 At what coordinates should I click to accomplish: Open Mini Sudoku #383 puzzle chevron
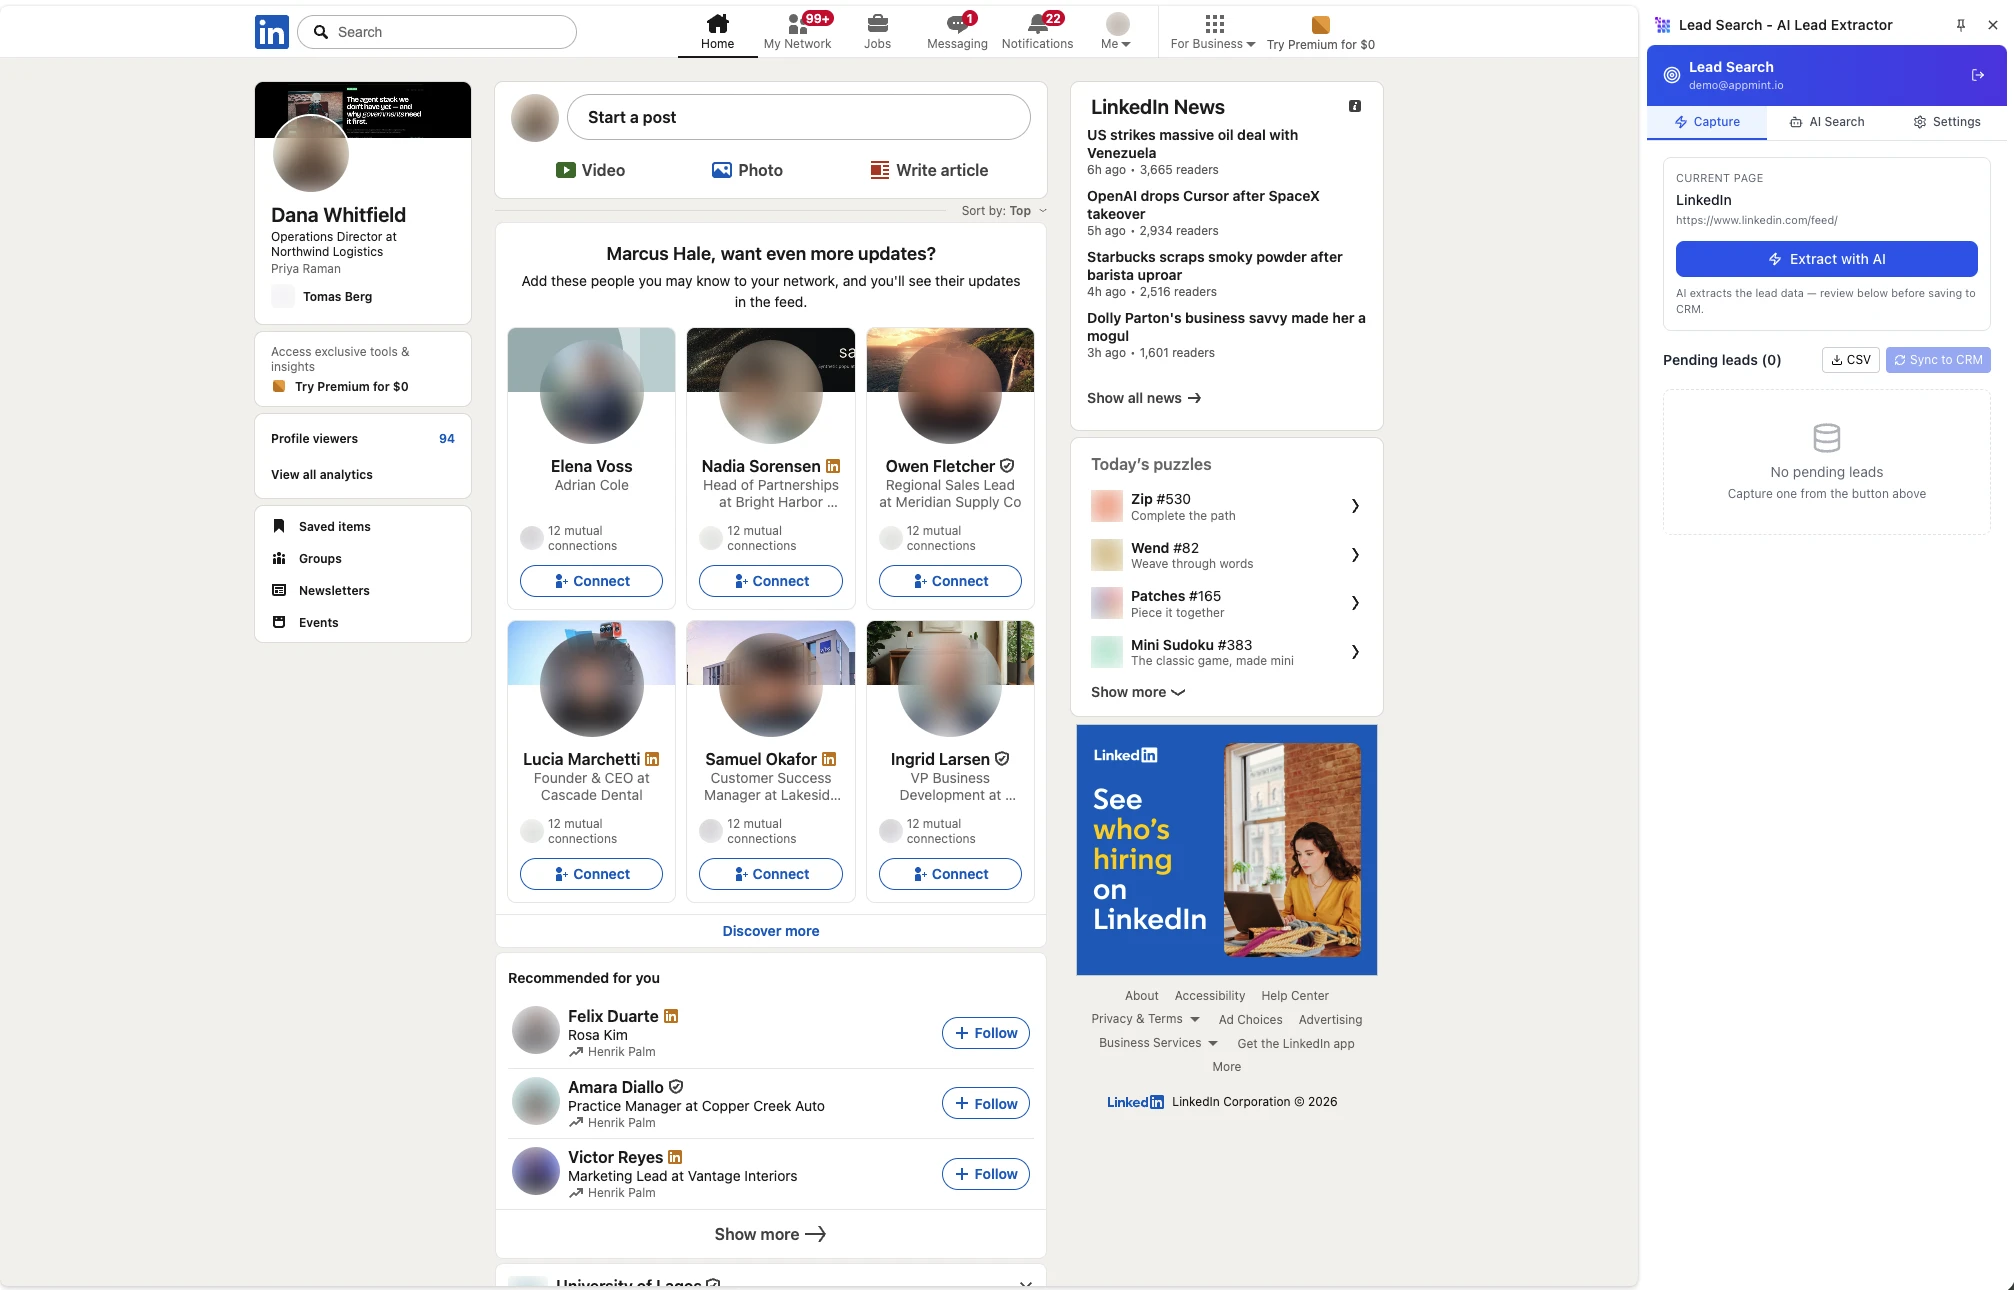1355,652
